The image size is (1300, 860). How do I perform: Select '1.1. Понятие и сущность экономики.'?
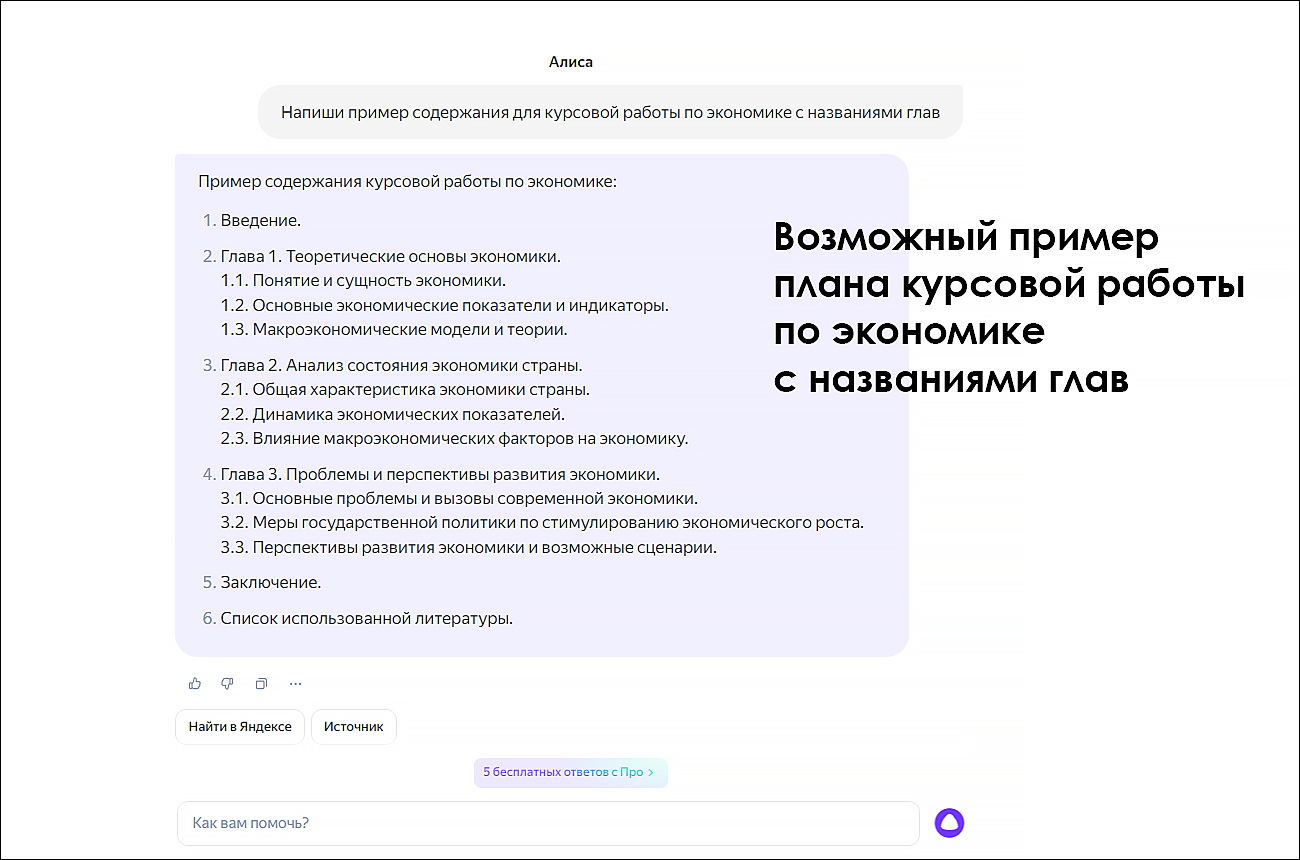coord(363,281)
